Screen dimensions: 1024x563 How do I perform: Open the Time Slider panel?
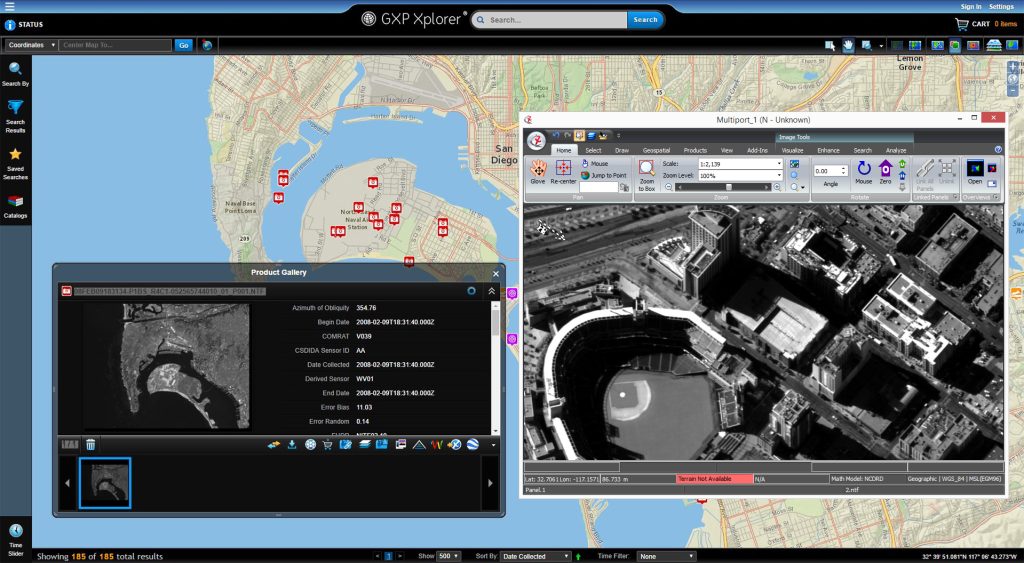pyautogui.click(x=15, y=535)
